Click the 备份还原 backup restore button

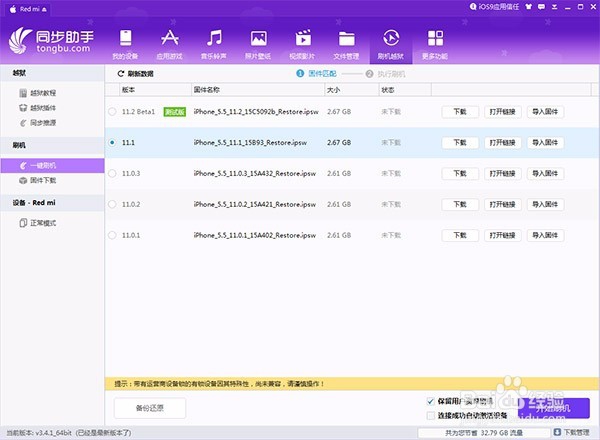tap(150, 408)
